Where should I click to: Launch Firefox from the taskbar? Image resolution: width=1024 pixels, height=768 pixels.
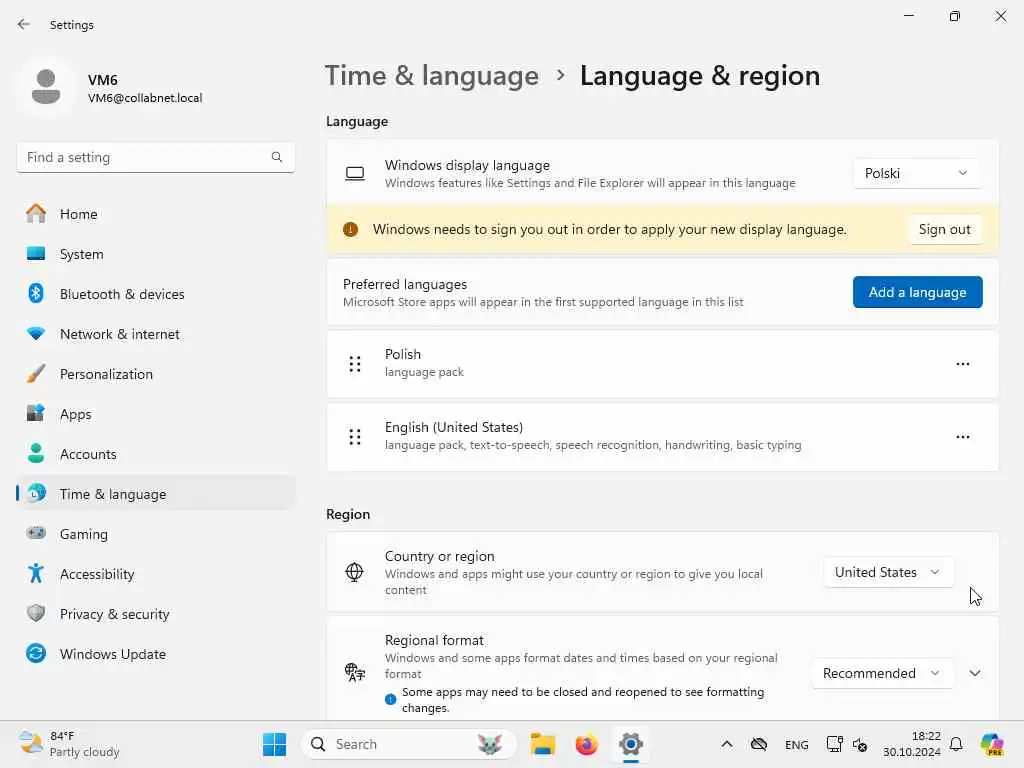tap(586, 744)
